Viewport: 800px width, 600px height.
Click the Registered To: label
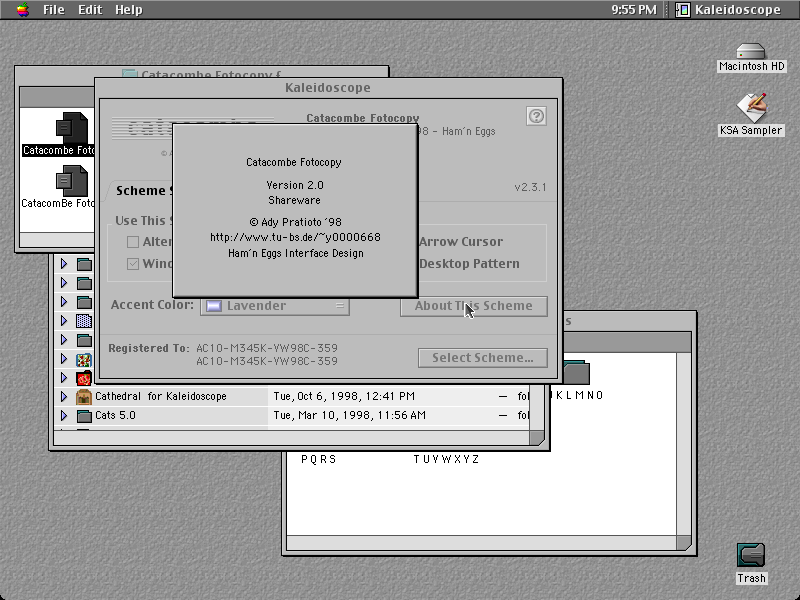(x=149, y=348)
